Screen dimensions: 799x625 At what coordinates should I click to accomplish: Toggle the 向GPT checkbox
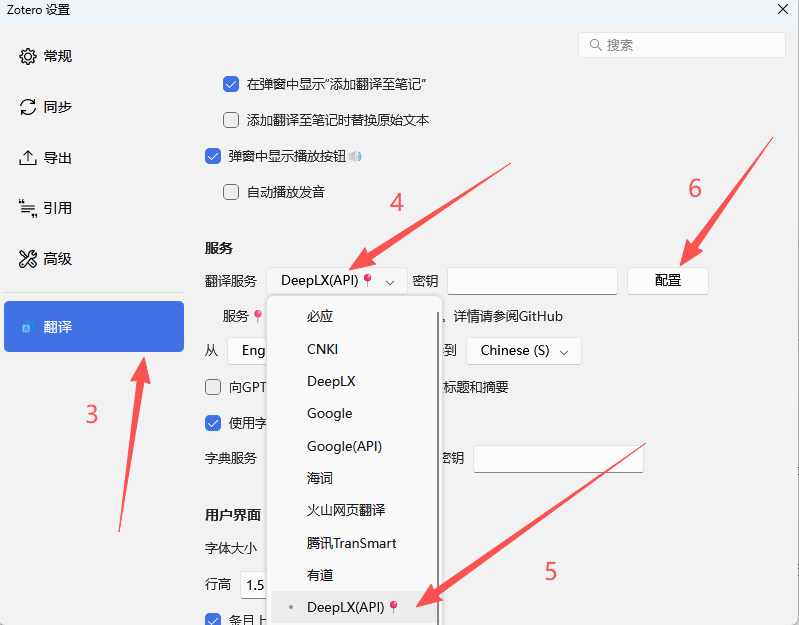tap(212, 387)
